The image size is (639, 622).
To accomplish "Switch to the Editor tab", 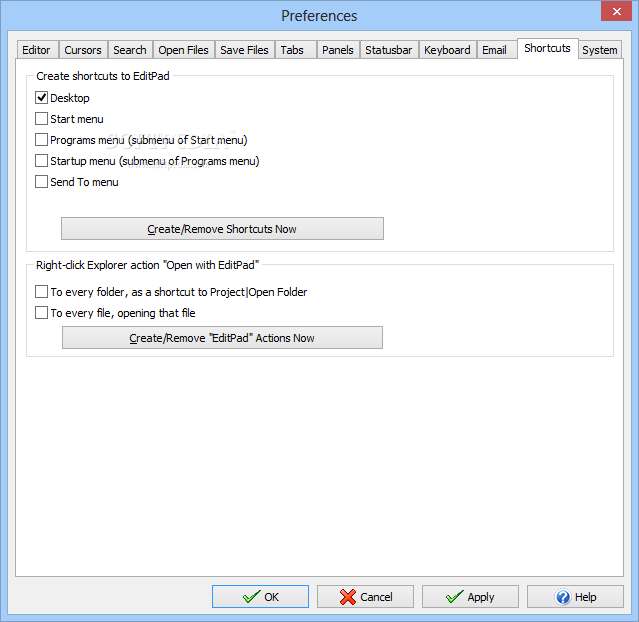I will point(37,50).
